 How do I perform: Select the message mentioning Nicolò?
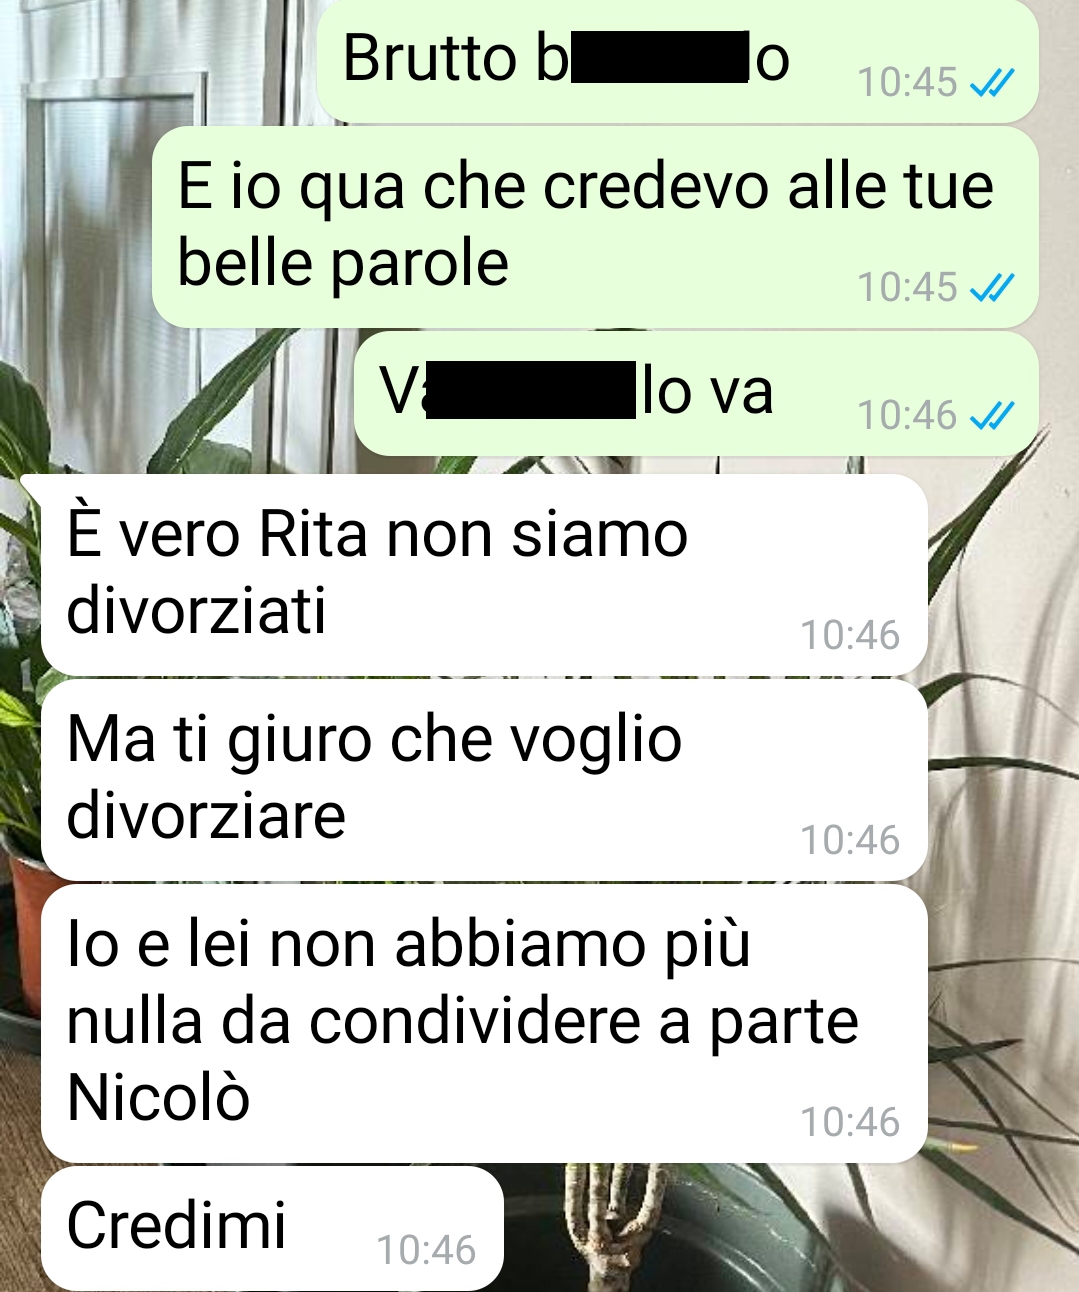click(484, 1023)
